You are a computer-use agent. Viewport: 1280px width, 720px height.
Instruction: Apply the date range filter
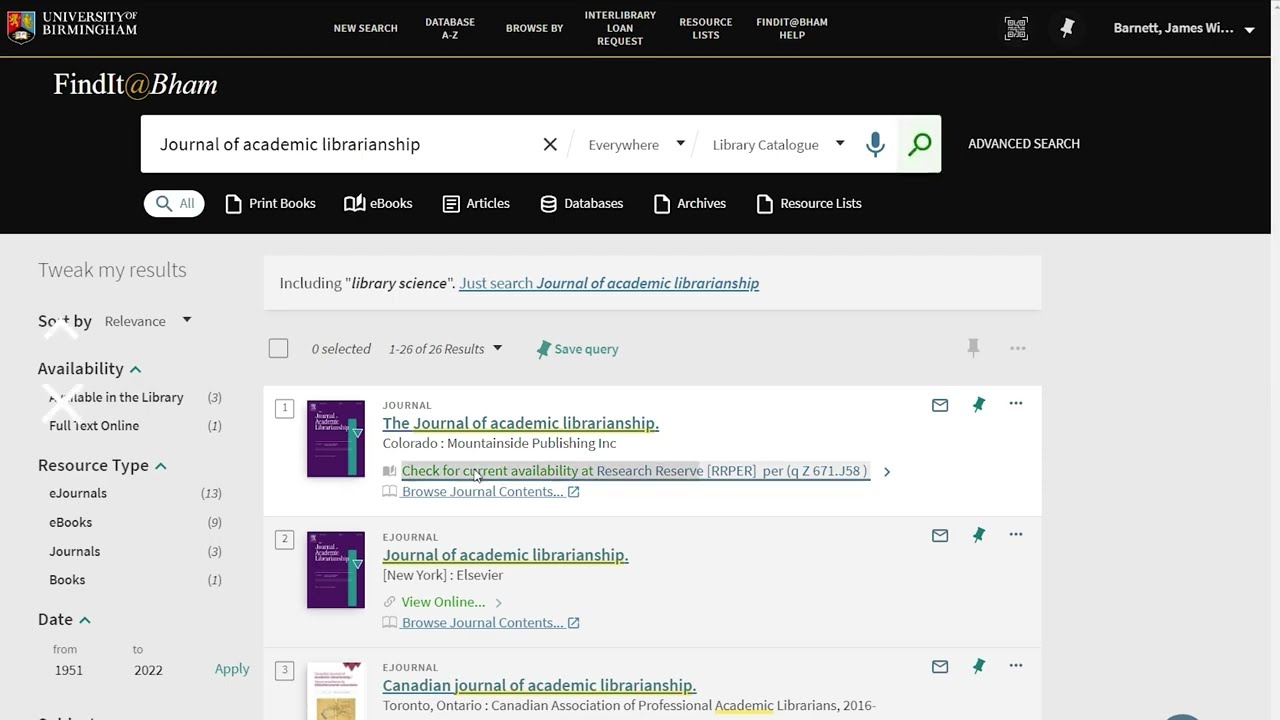[232, 669]
